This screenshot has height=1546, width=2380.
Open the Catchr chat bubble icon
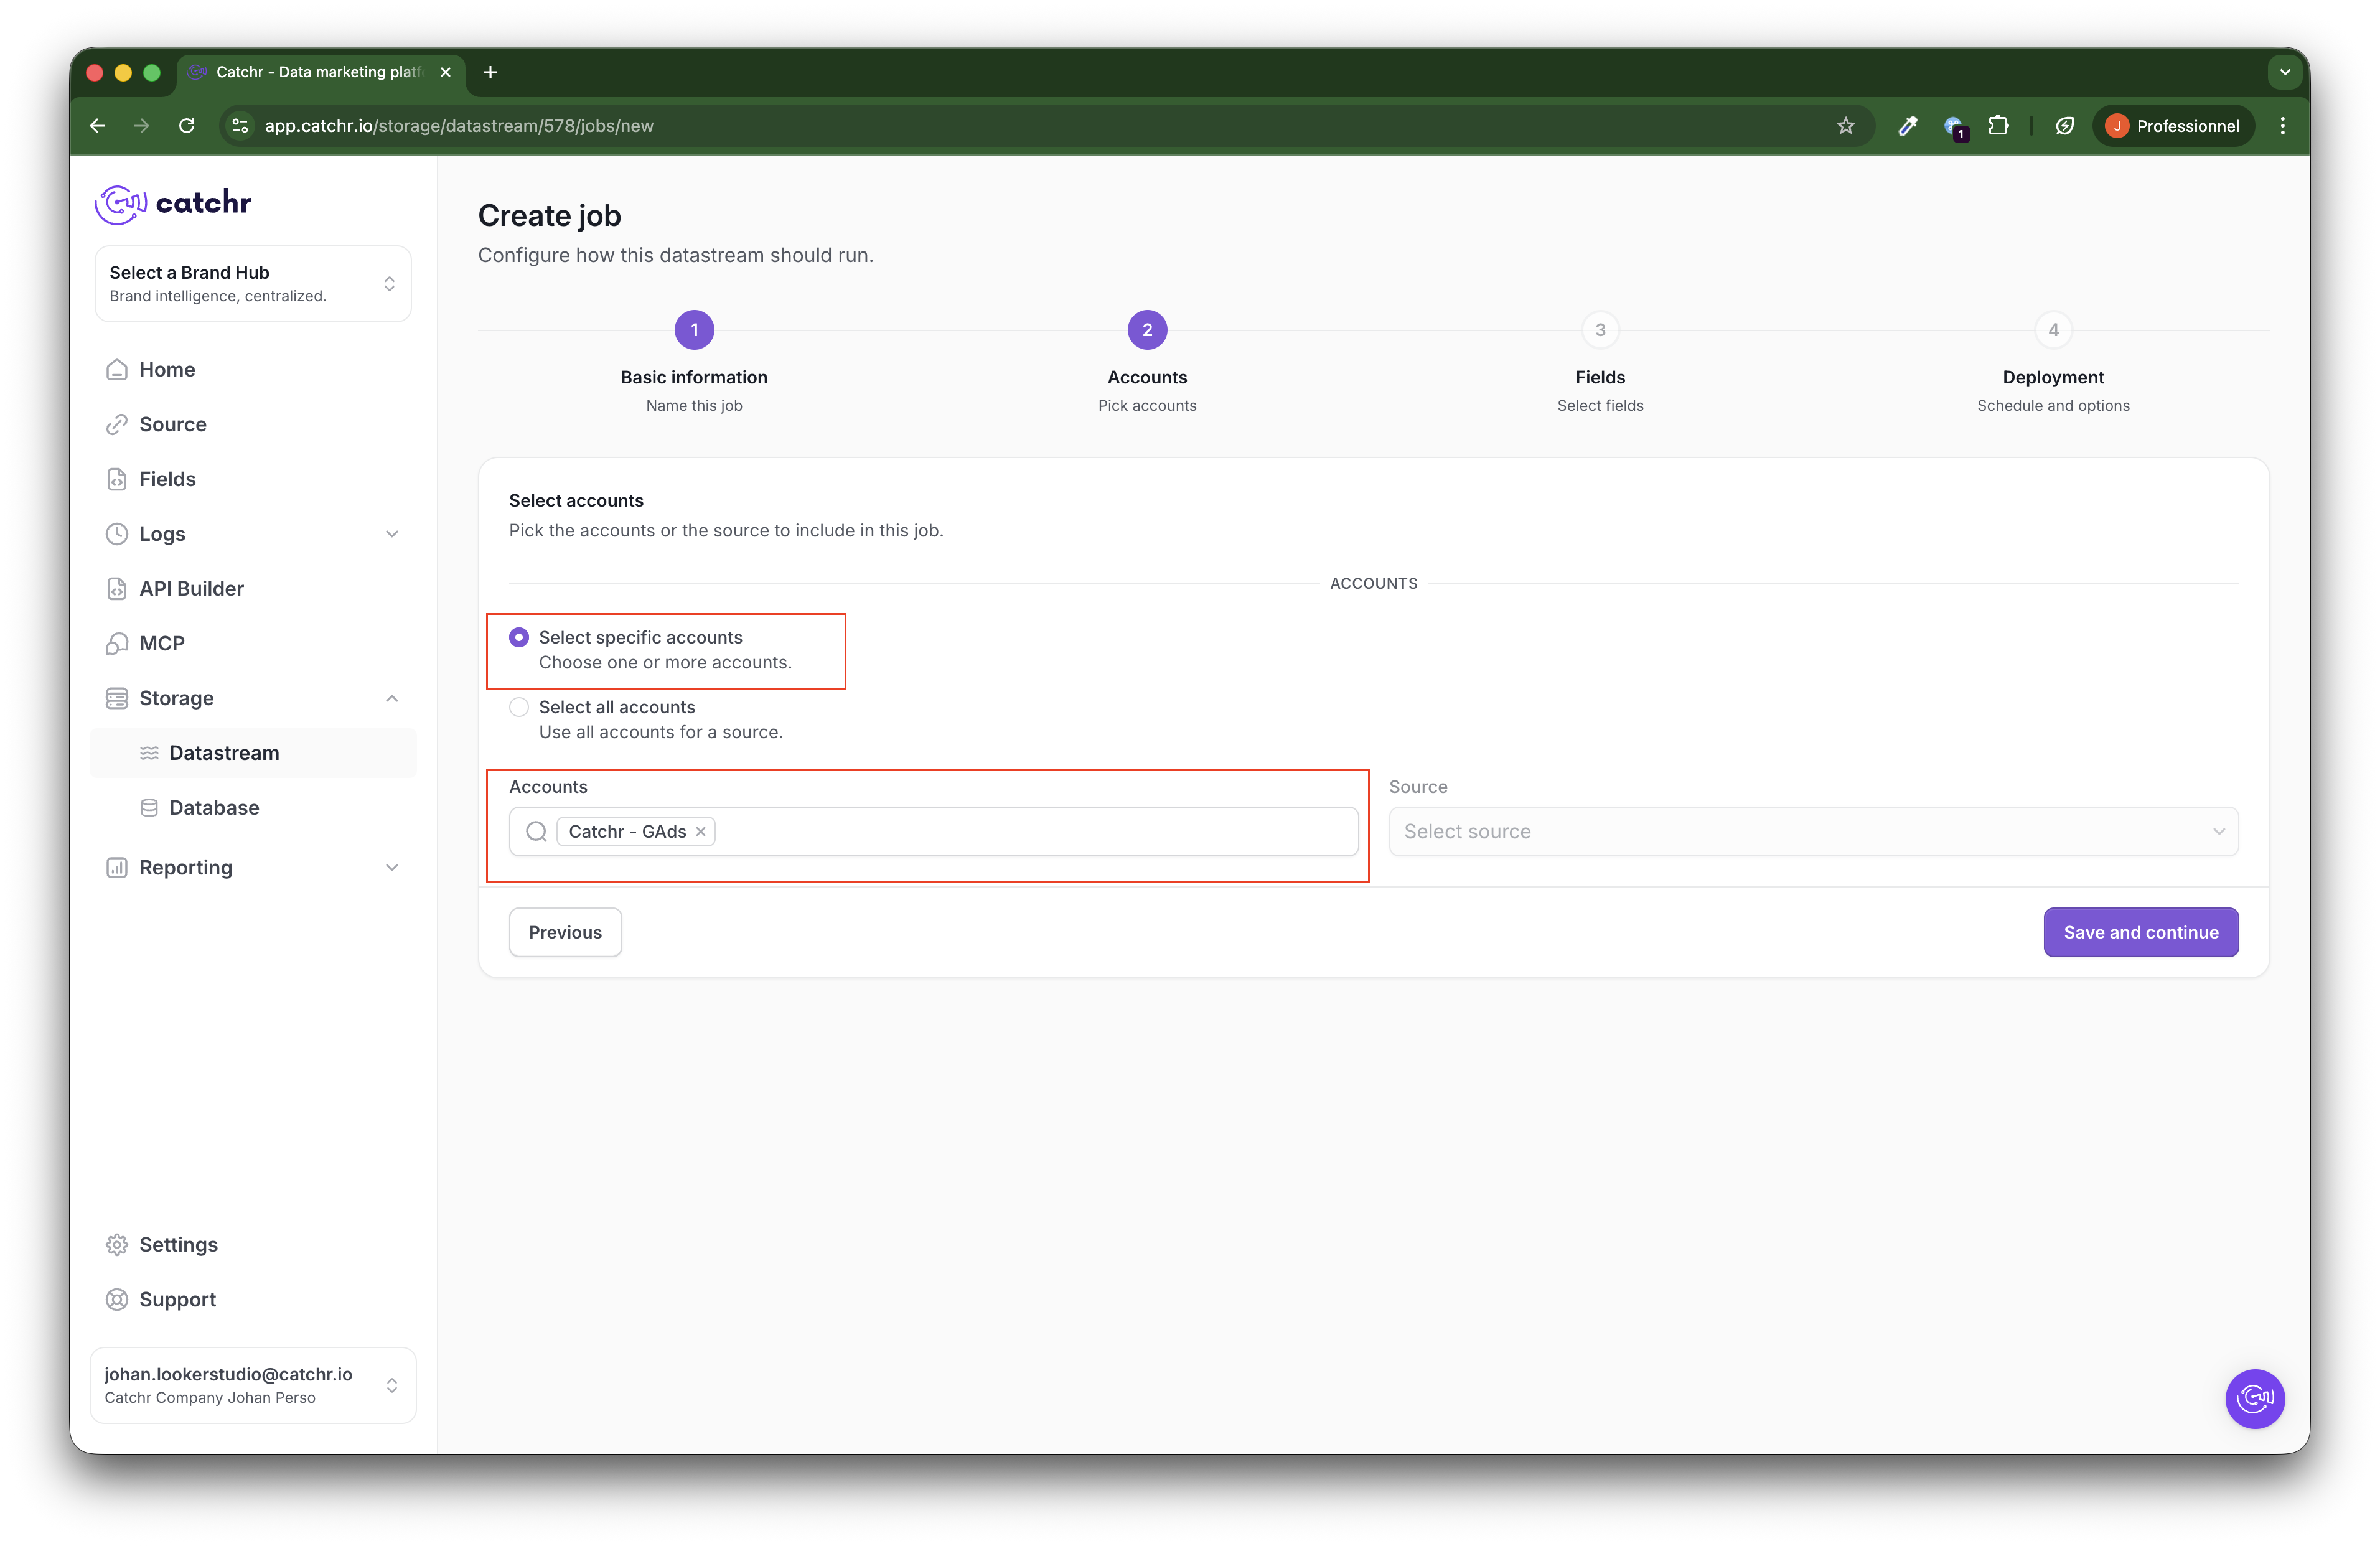coord(2254,1398)
